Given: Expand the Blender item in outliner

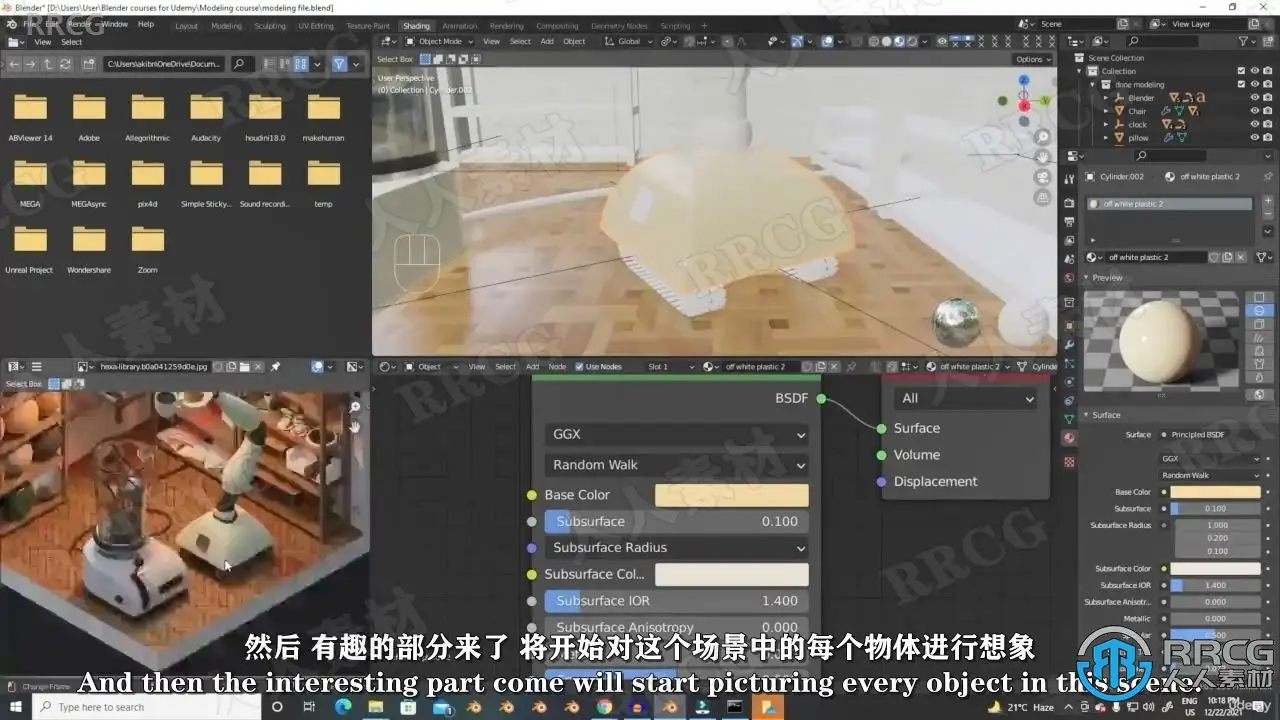Looking at the screenshot, I should [x=1106, y=98].
